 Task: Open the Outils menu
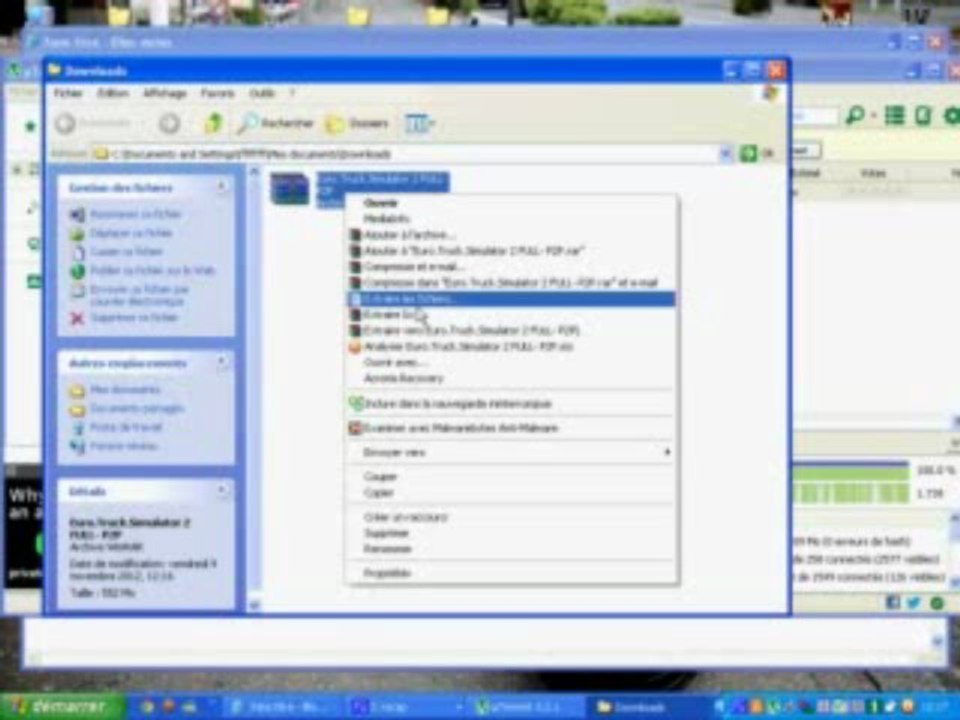tap(262, 93)
